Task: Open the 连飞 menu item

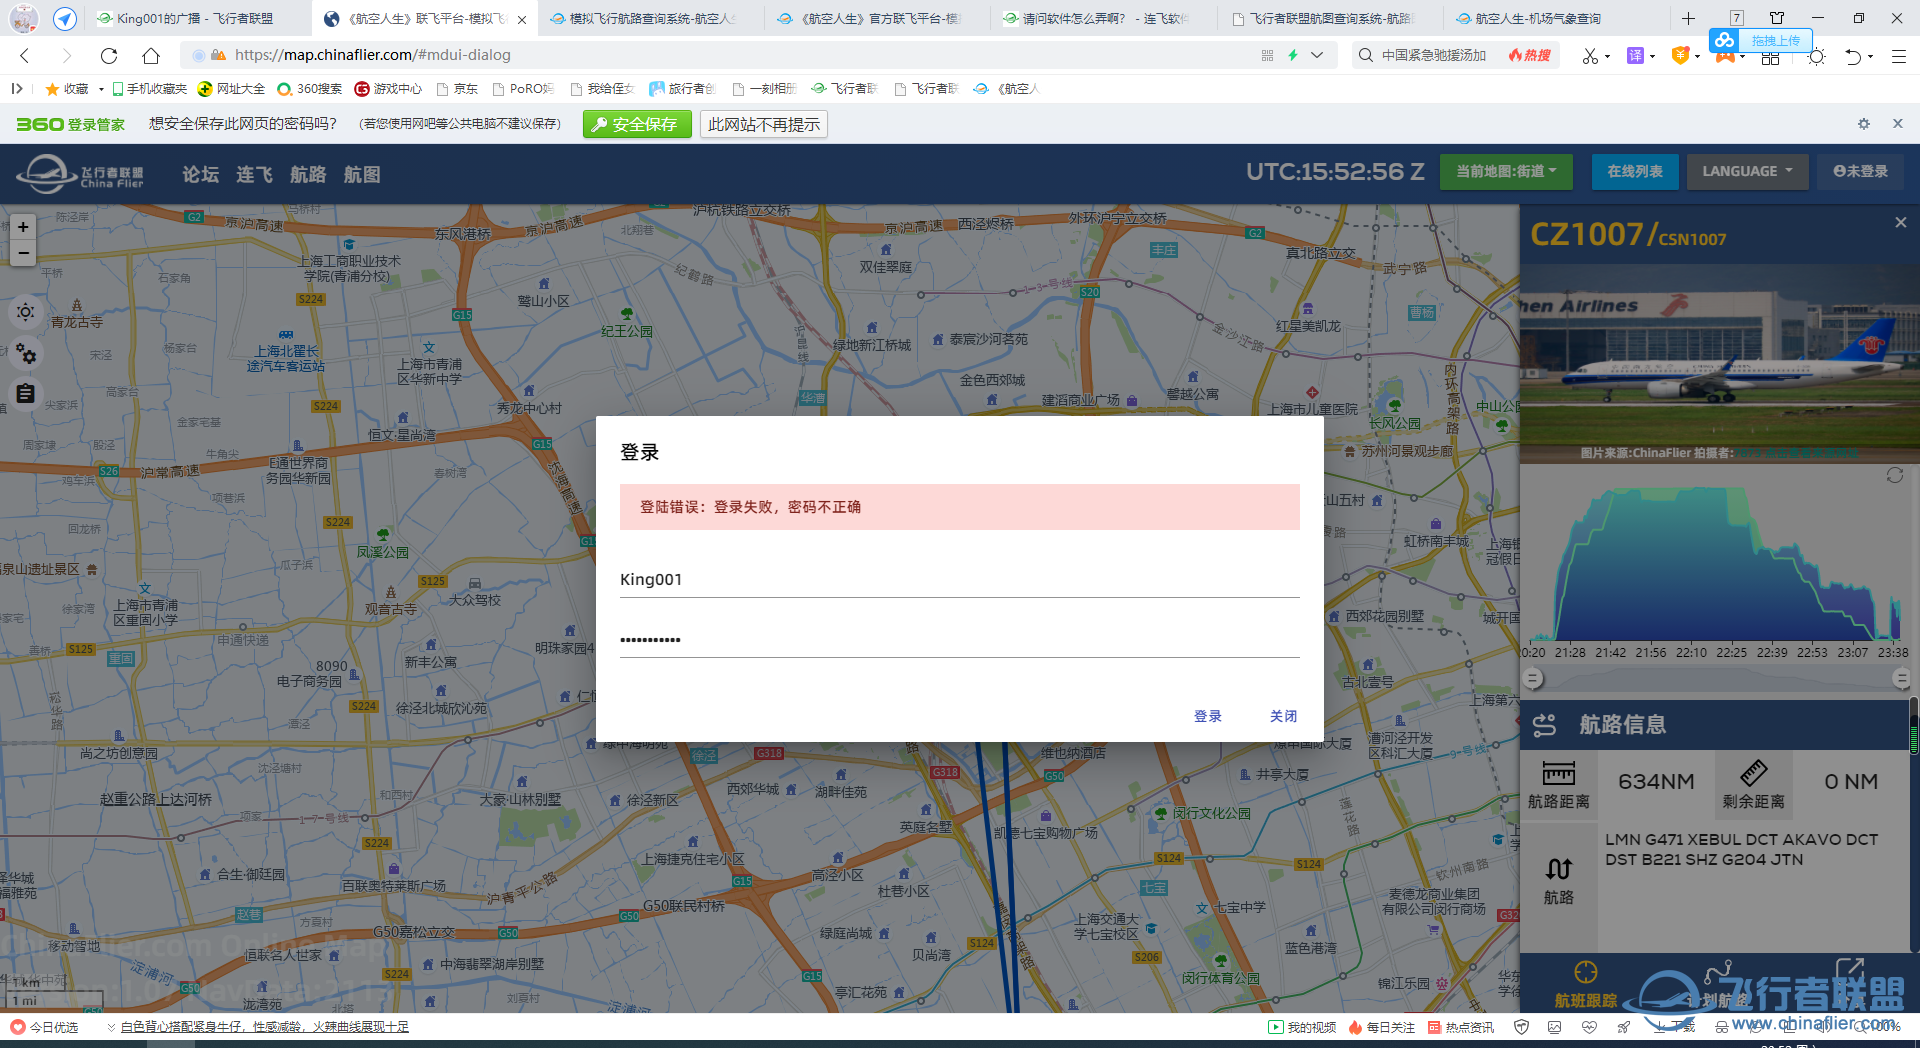Action: (254, 174)
